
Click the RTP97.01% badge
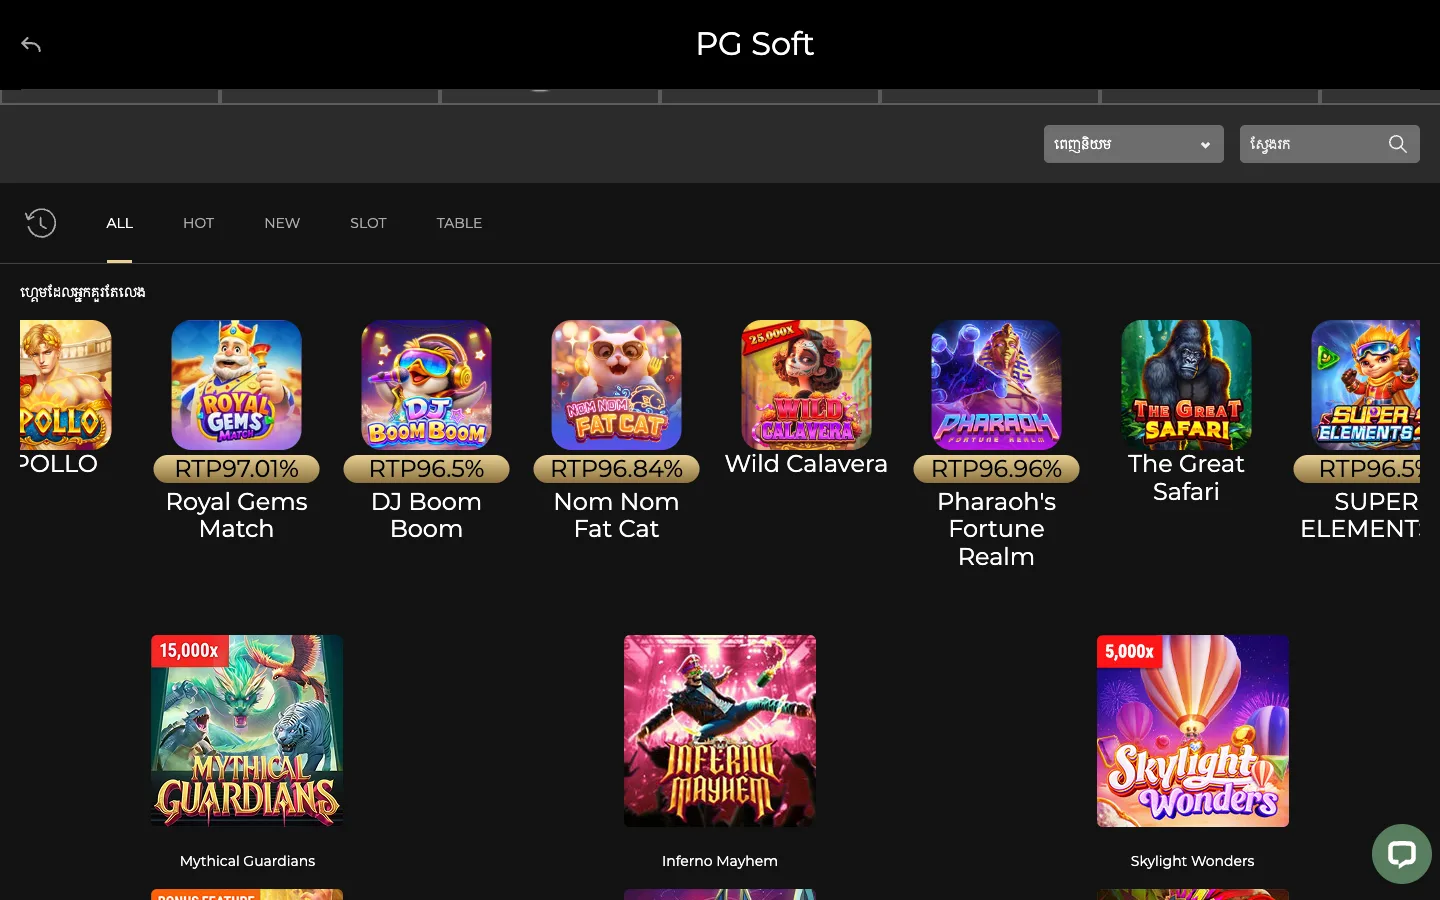[236, 469]
